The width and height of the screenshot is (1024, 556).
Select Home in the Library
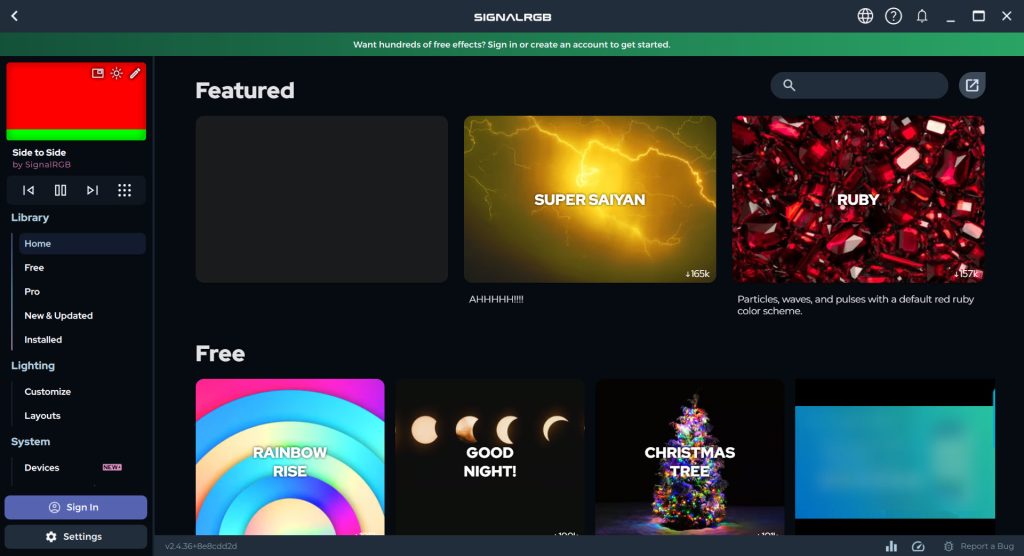pos(82,244)
